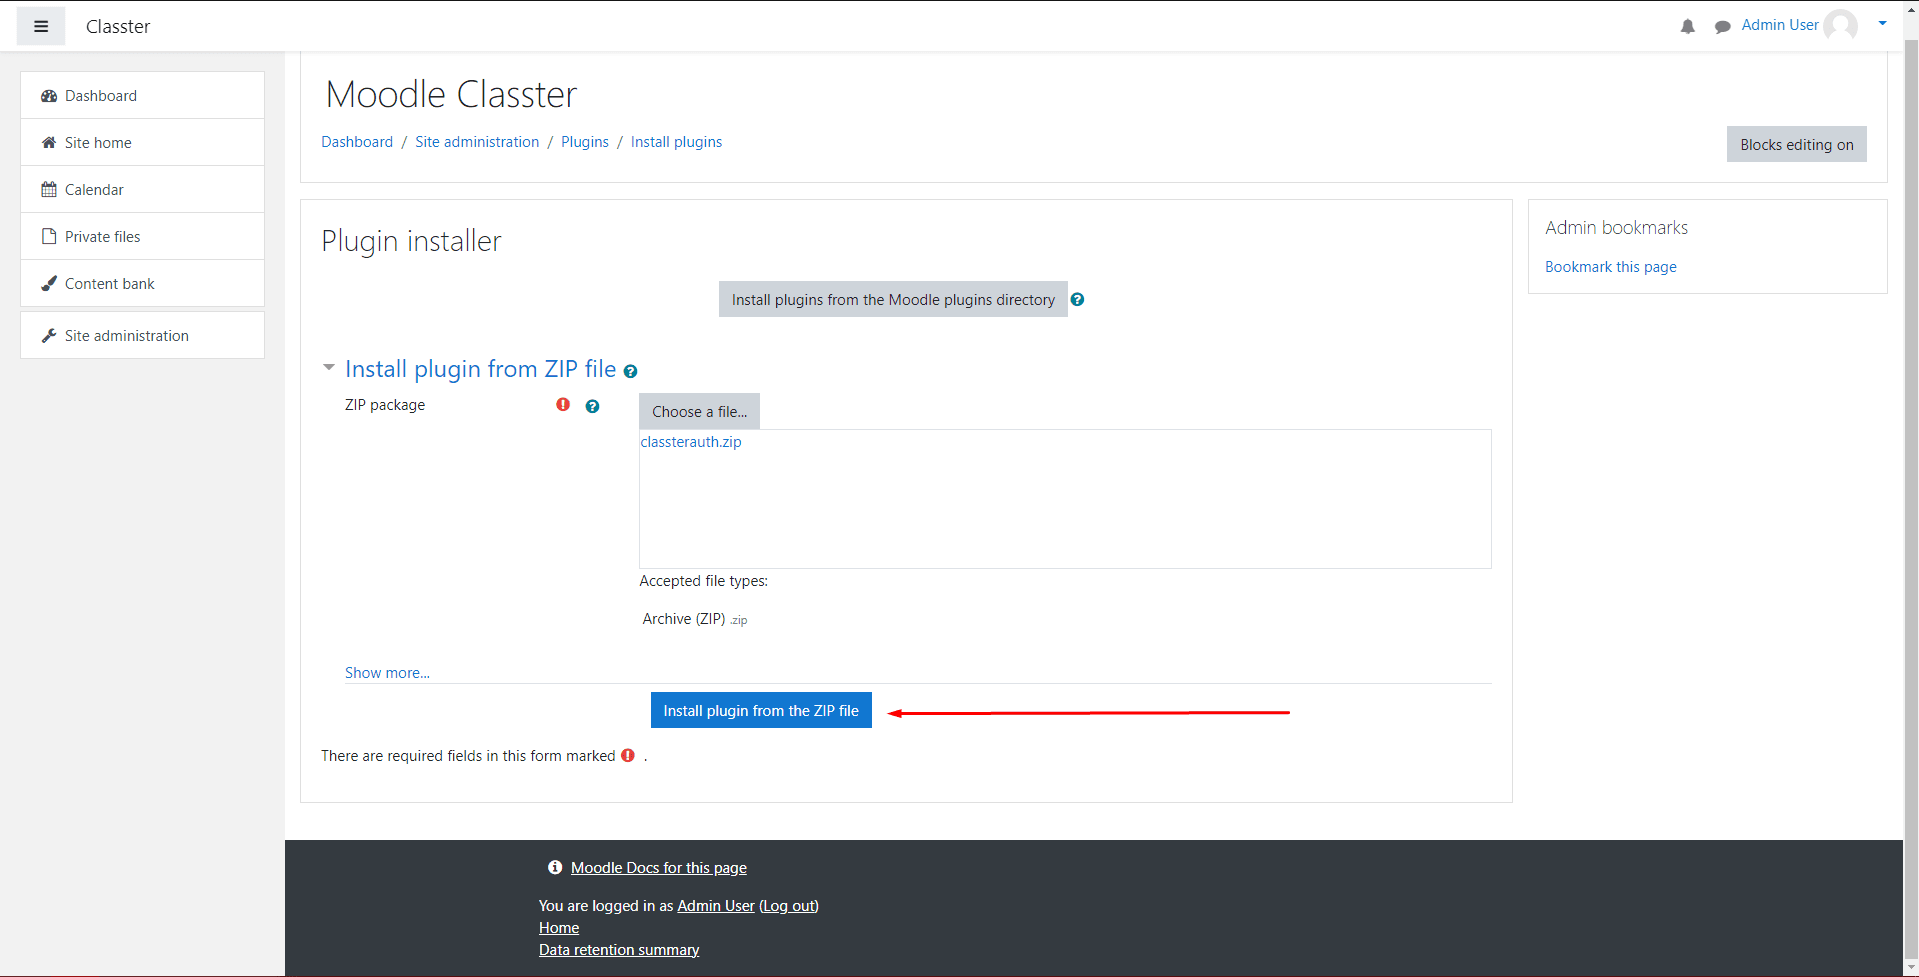This screenshot has width=1919, height=977.
Task: Click the Dashboard breadcrumb link
Action: [x=357, y=142]
